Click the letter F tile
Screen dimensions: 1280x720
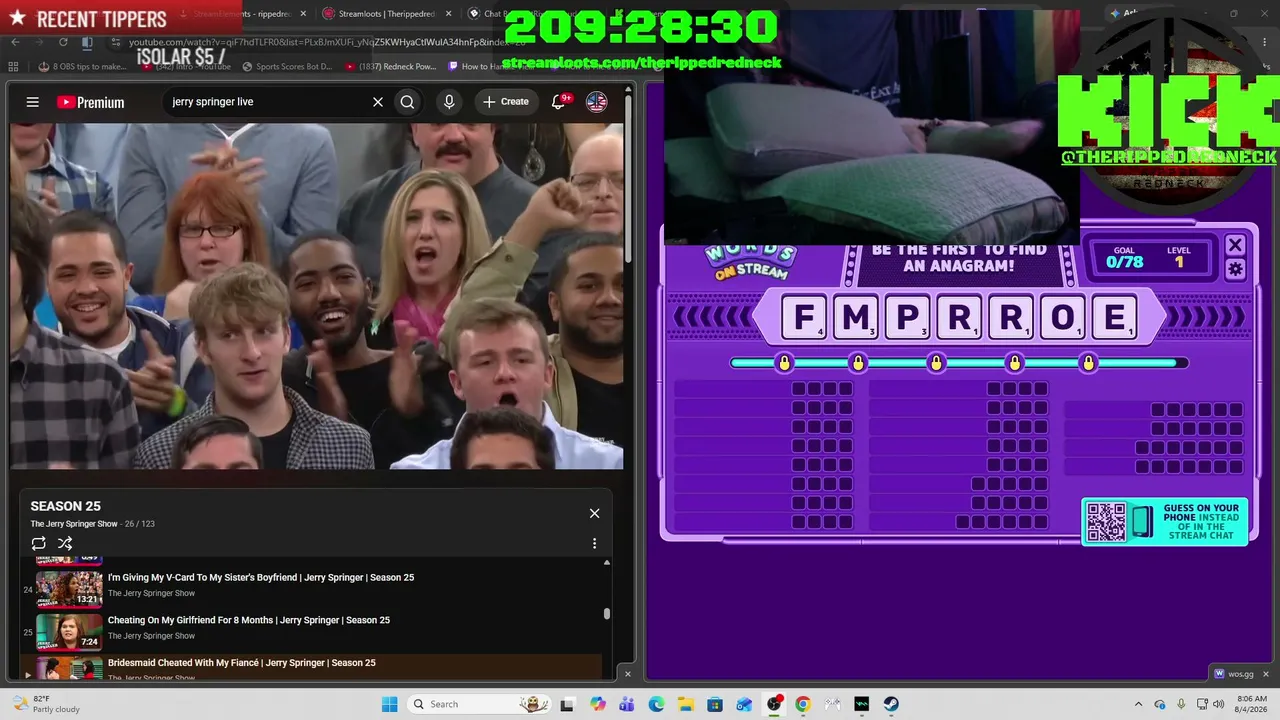coord(804,318)
